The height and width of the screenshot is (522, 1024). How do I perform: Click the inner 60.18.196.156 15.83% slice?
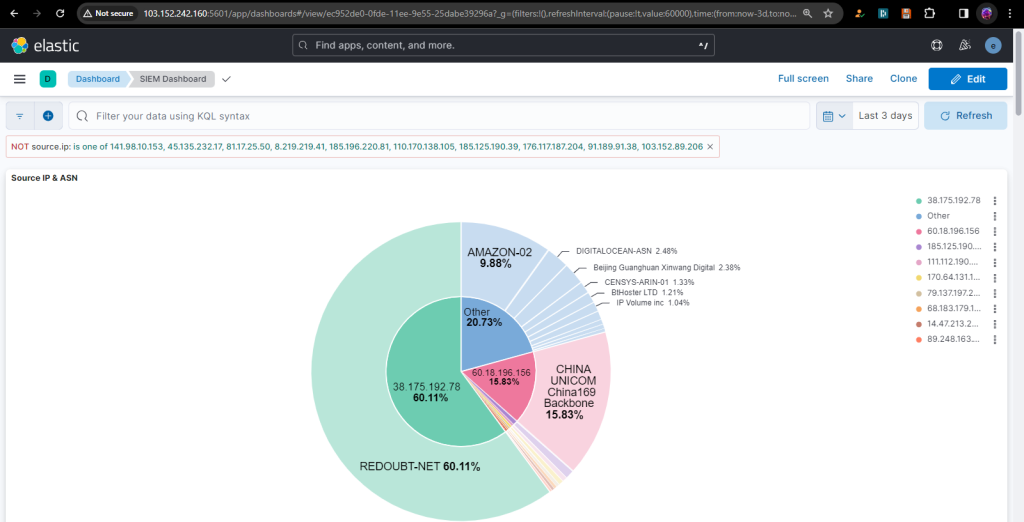pyautogui.click(x=504, y=377)
